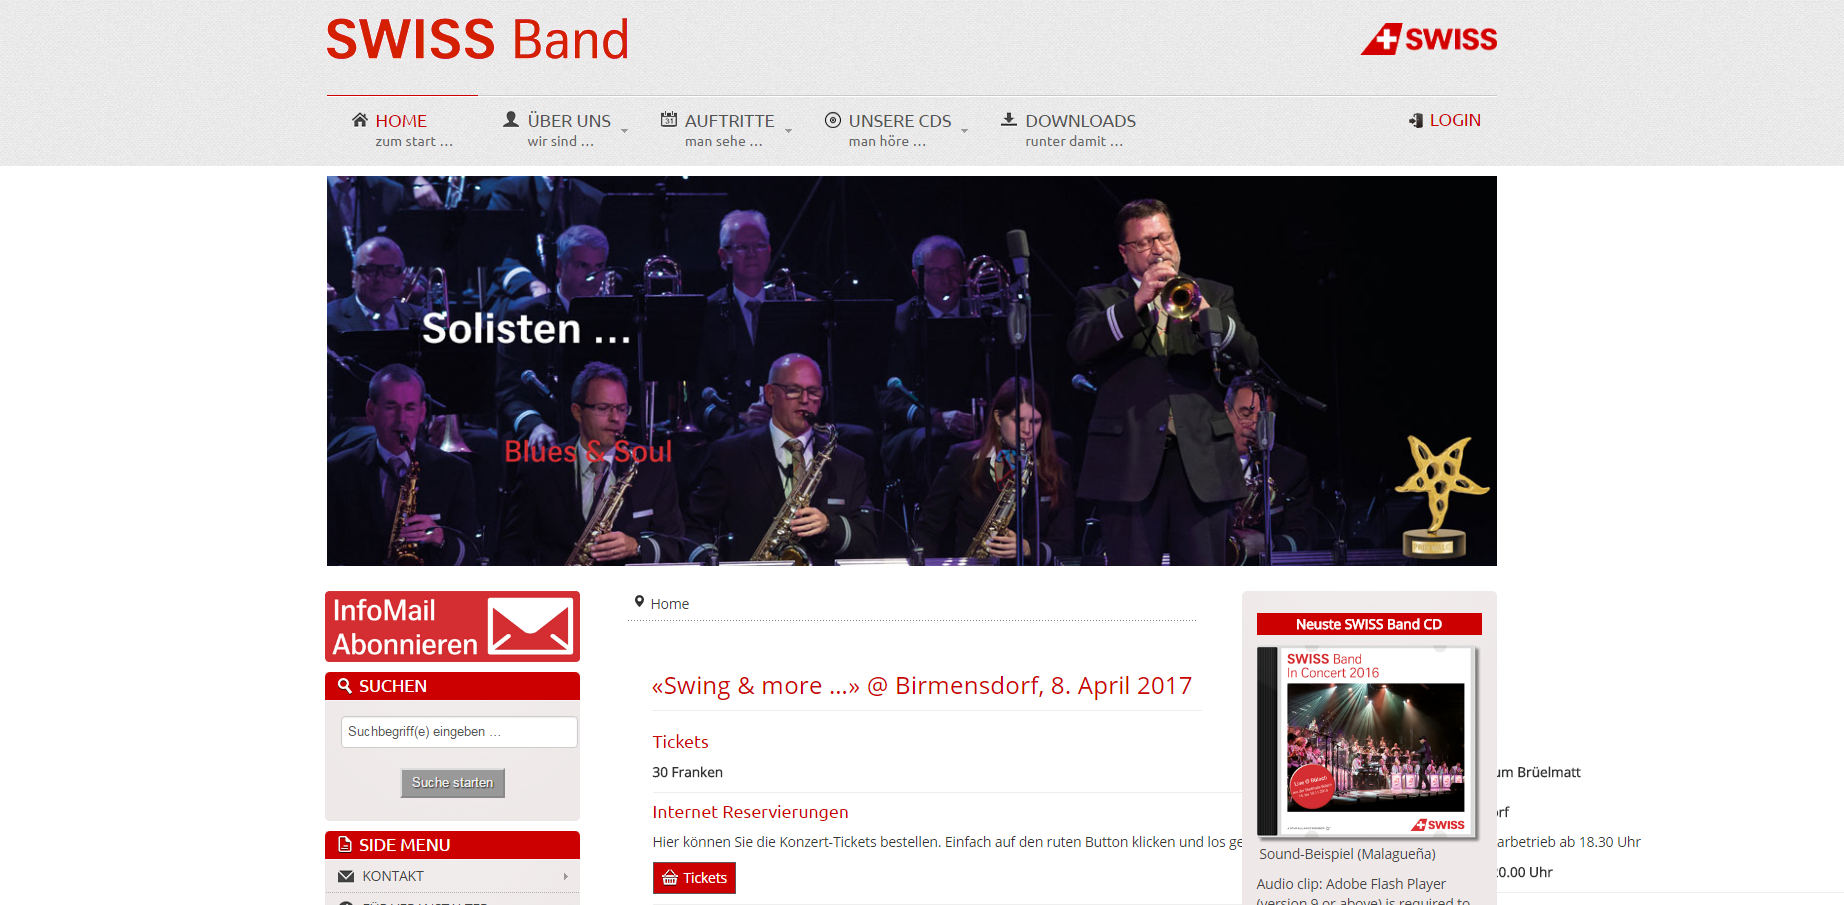Click the calendar icon beside AUFTRITTE
The height and width of the screenshot is (905, 1844).
pyautogui.click(x=669, y=119)
